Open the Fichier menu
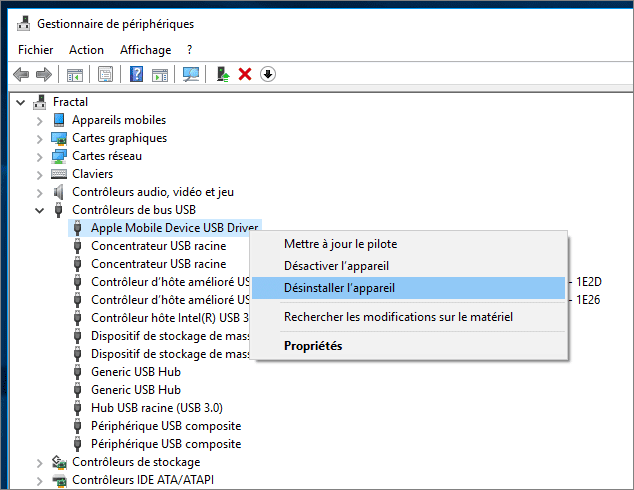The width and height of the screenshot is (634, 490). (36, 50)
